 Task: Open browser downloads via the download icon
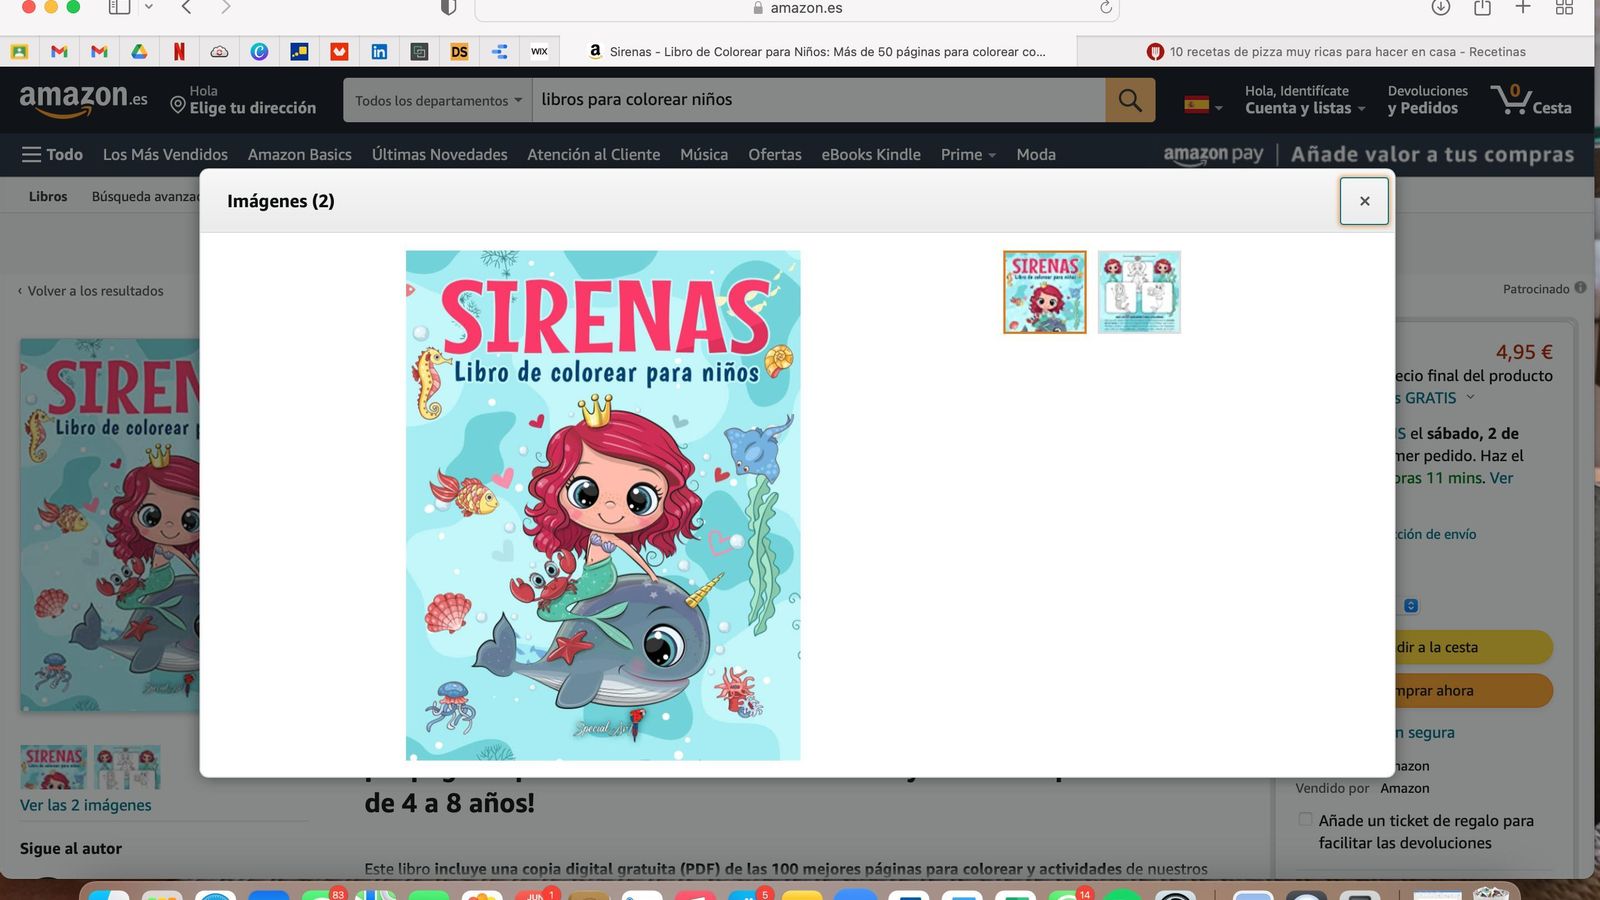tap(1440, 8)
